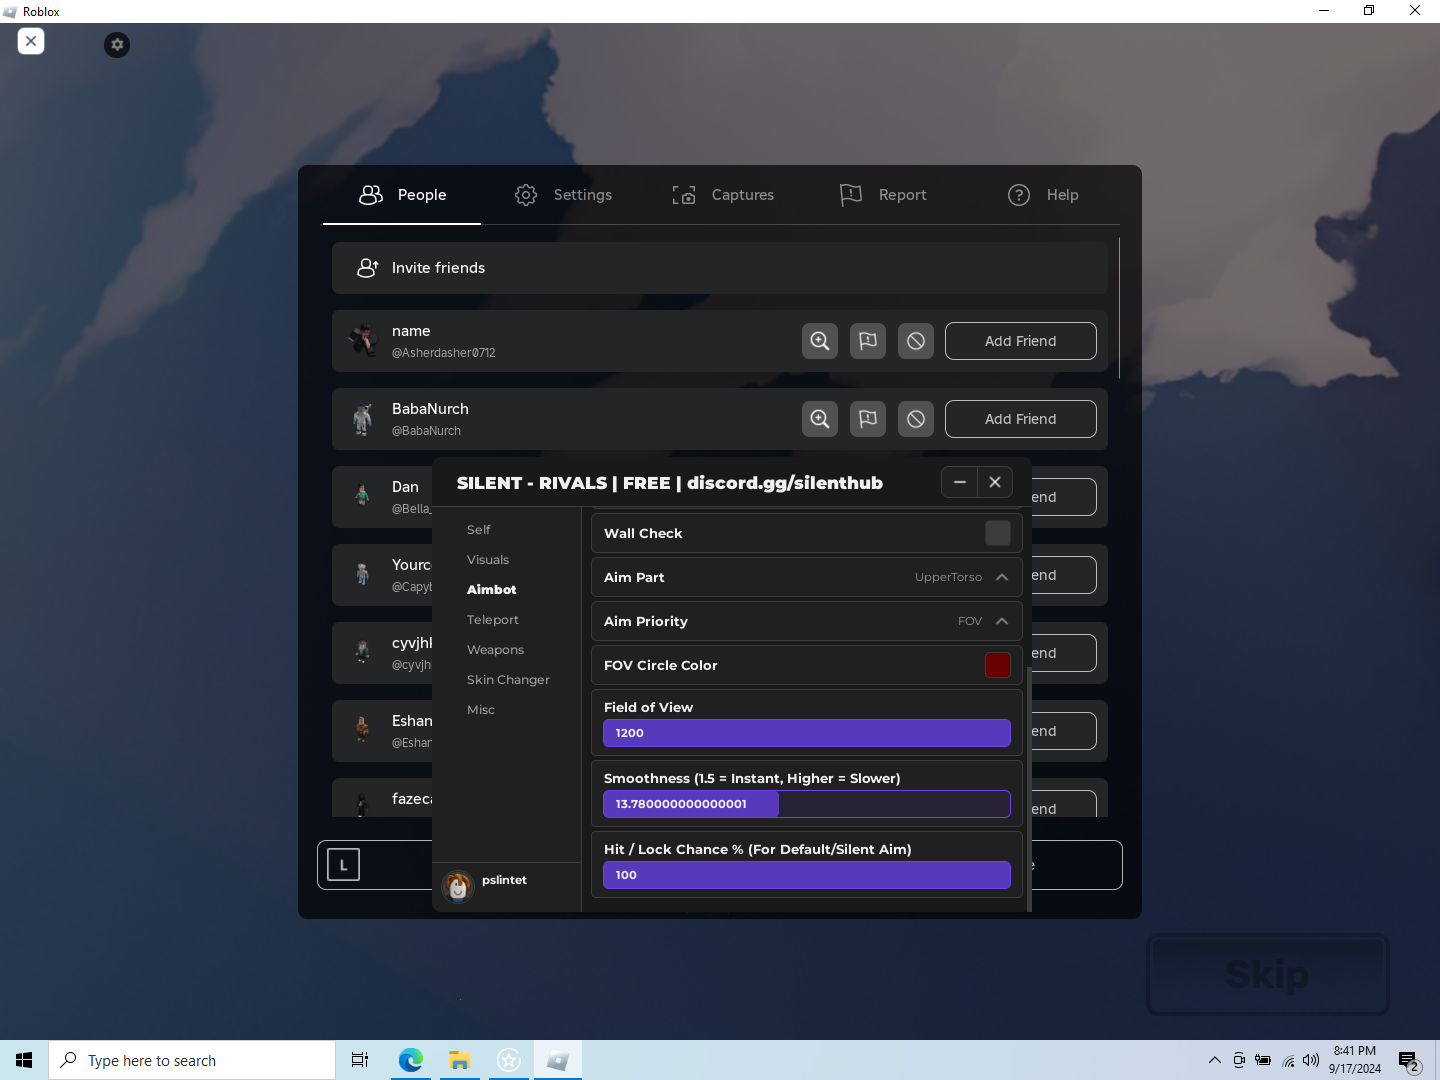Image resolution: width=1440 pixels, height=1080 pixels.
Task: Open notification center icon
Action: pos(1409,1061)
